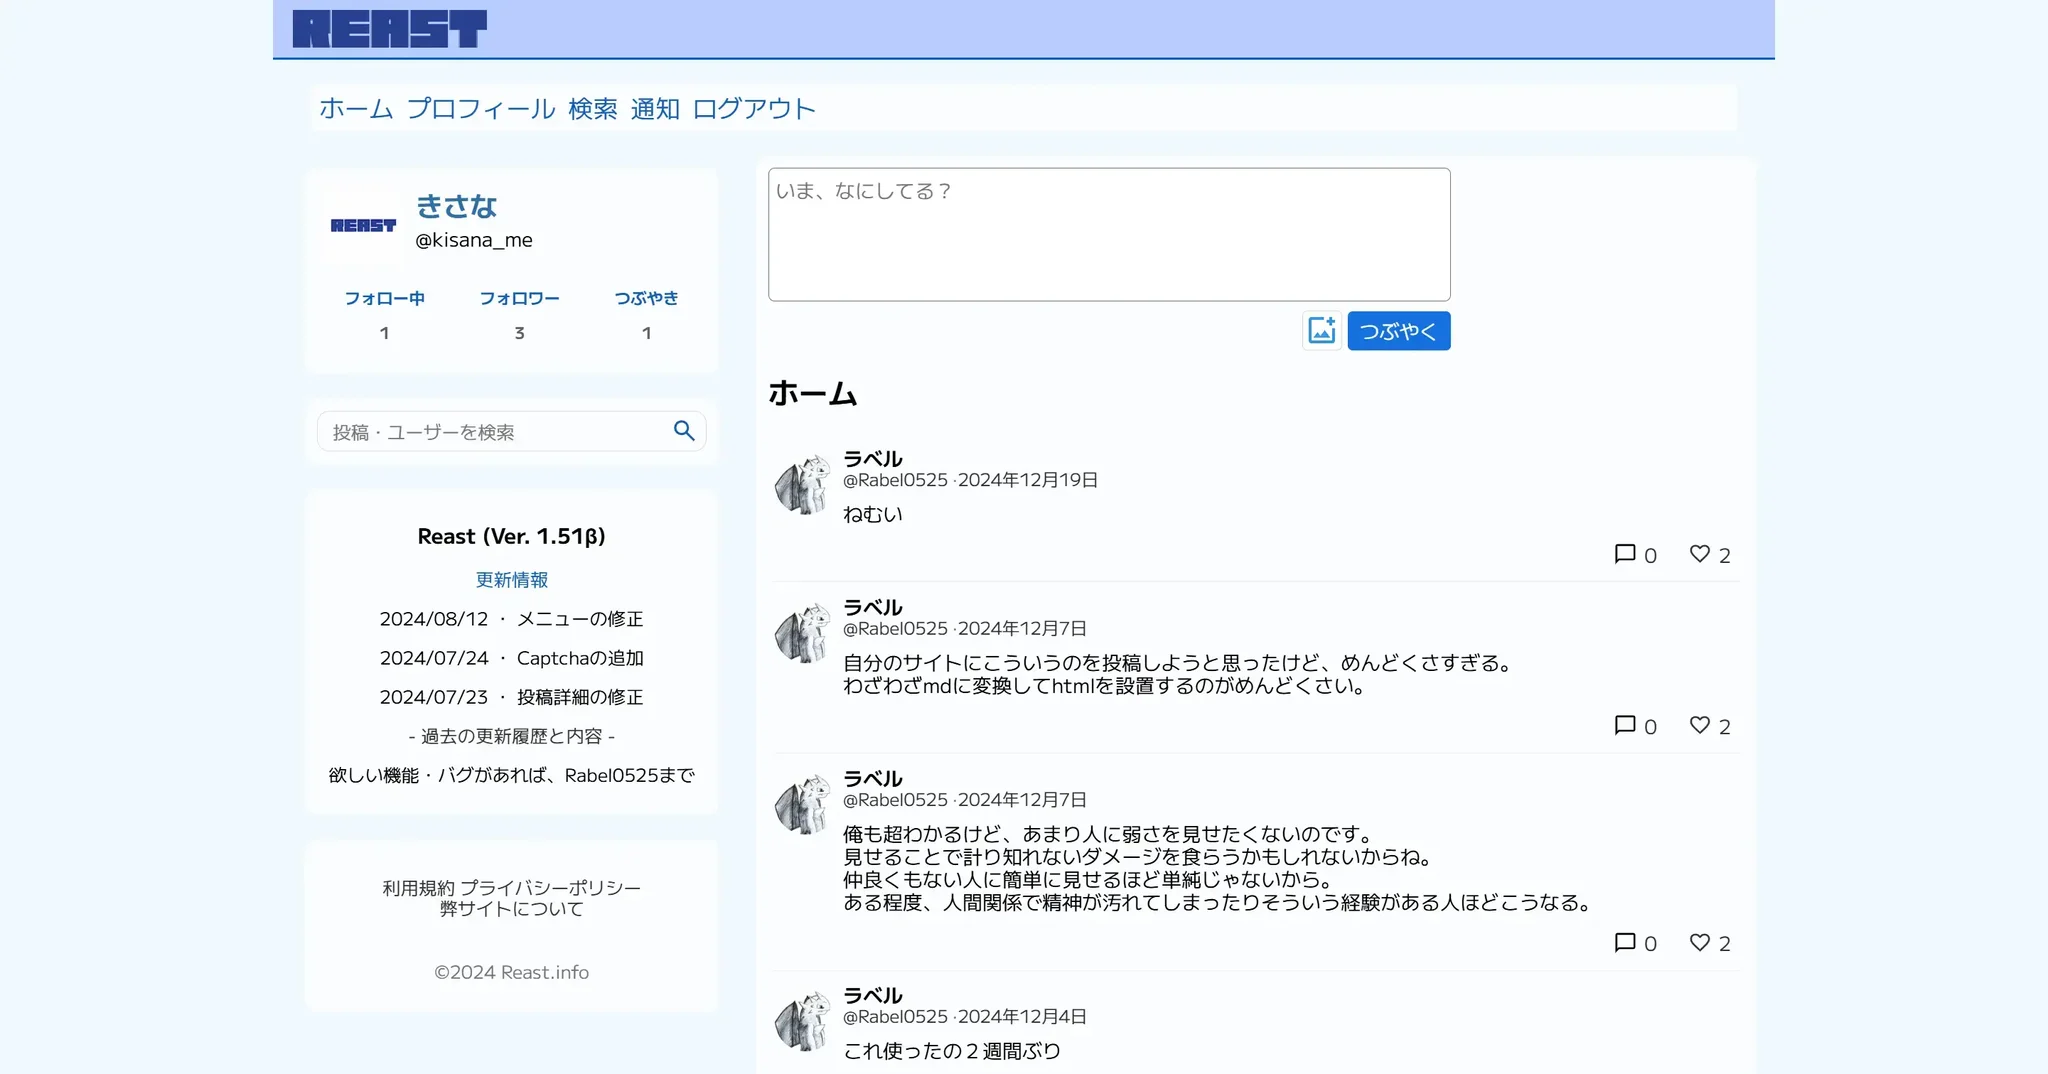Reply to the 弱さを見せたくない post via its comment icon
Viewport: 2048px width, 1074px height.
click(1625, 942)
